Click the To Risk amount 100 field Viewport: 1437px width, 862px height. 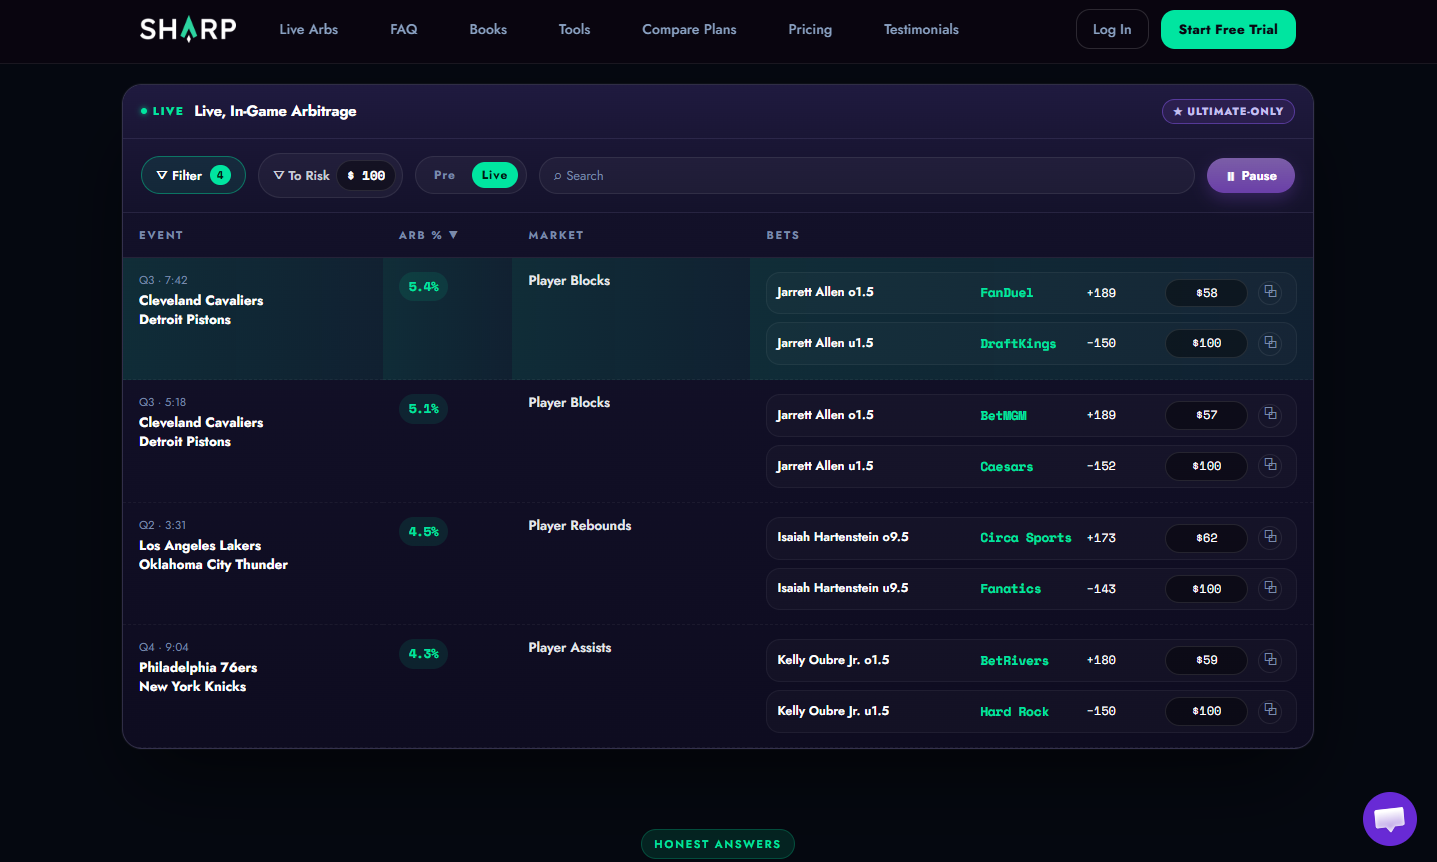click(366, 175)
